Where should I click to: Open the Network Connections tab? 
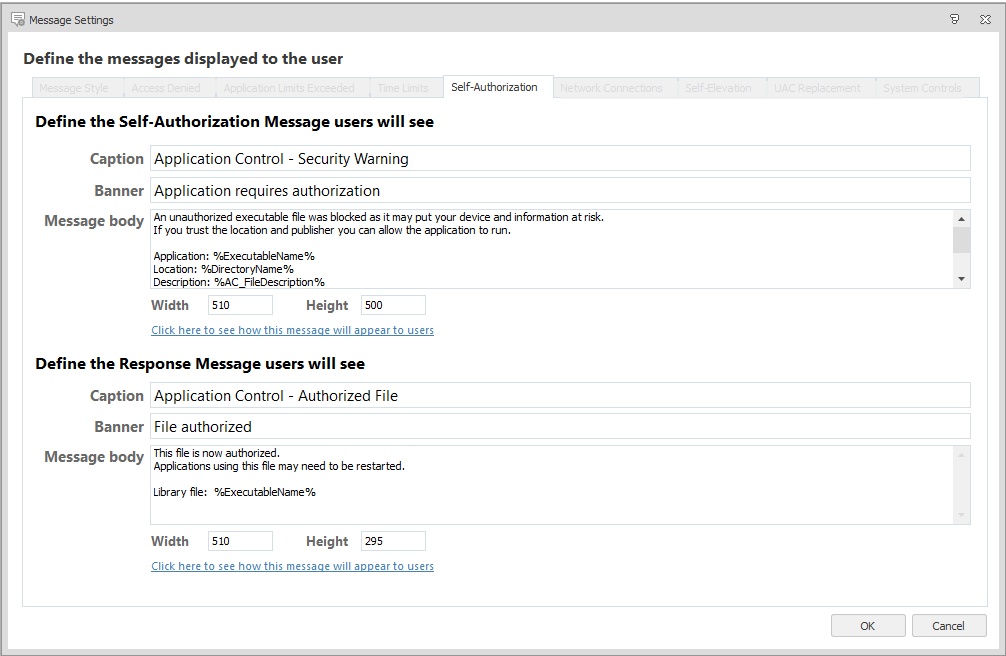pos(611,88)
